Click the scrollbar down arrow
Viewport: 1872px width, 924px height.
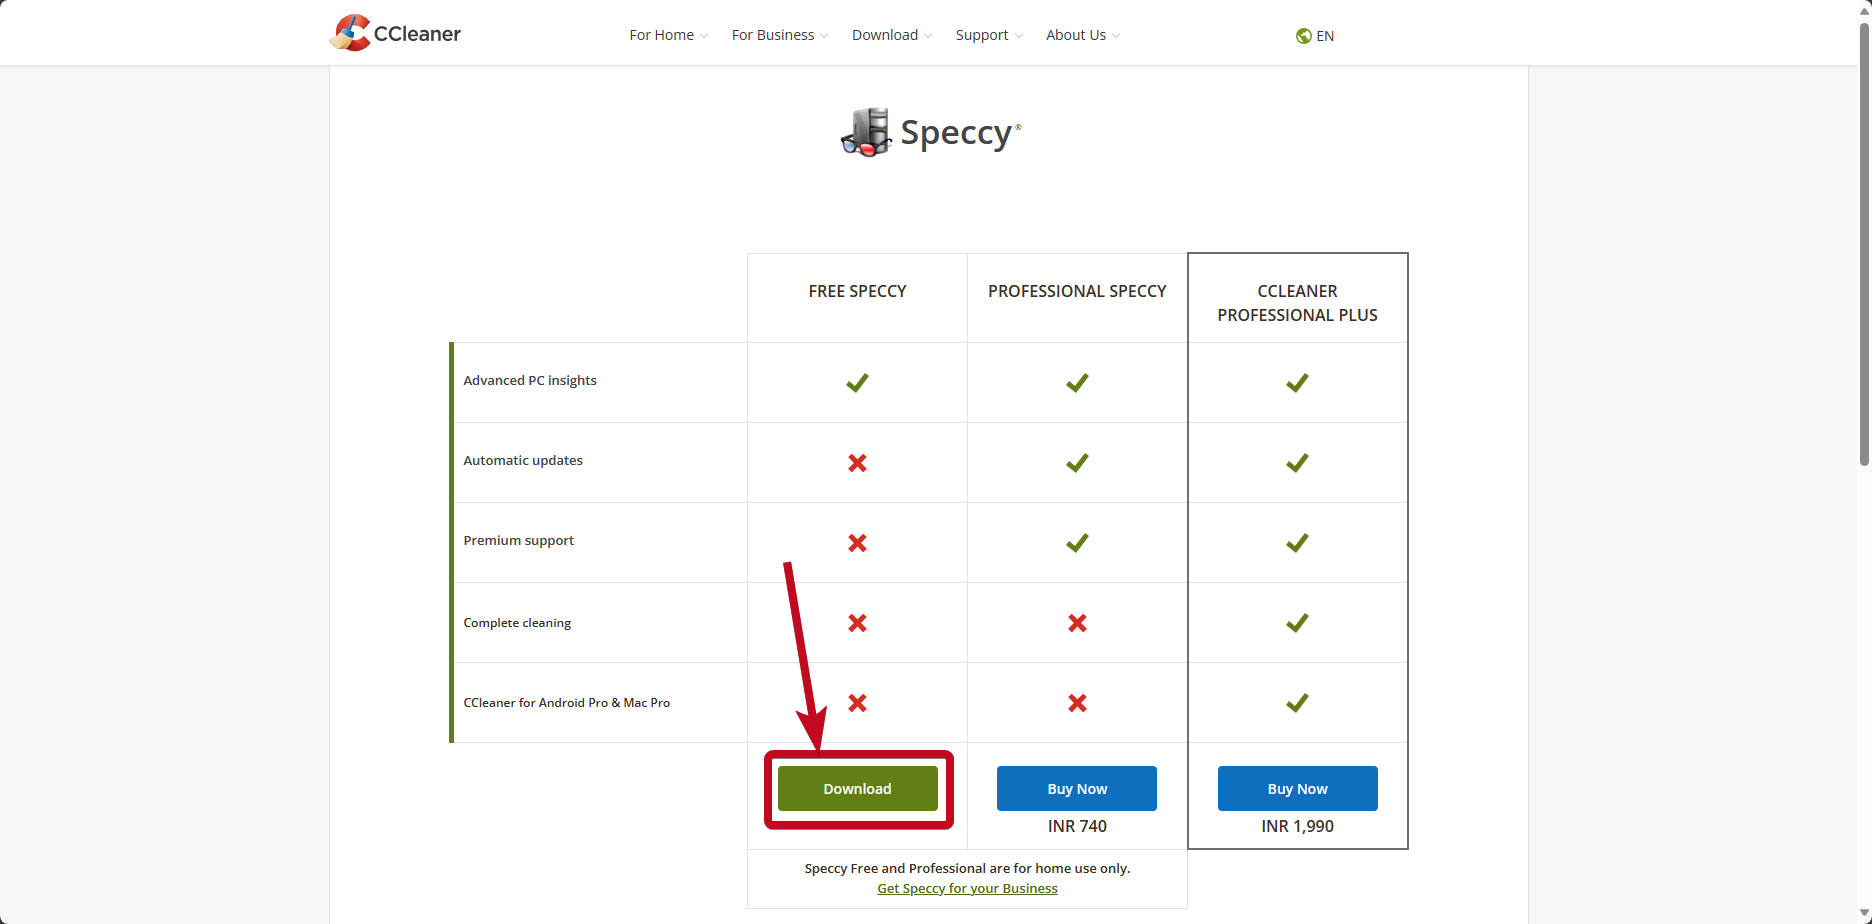coord(1864,915)
